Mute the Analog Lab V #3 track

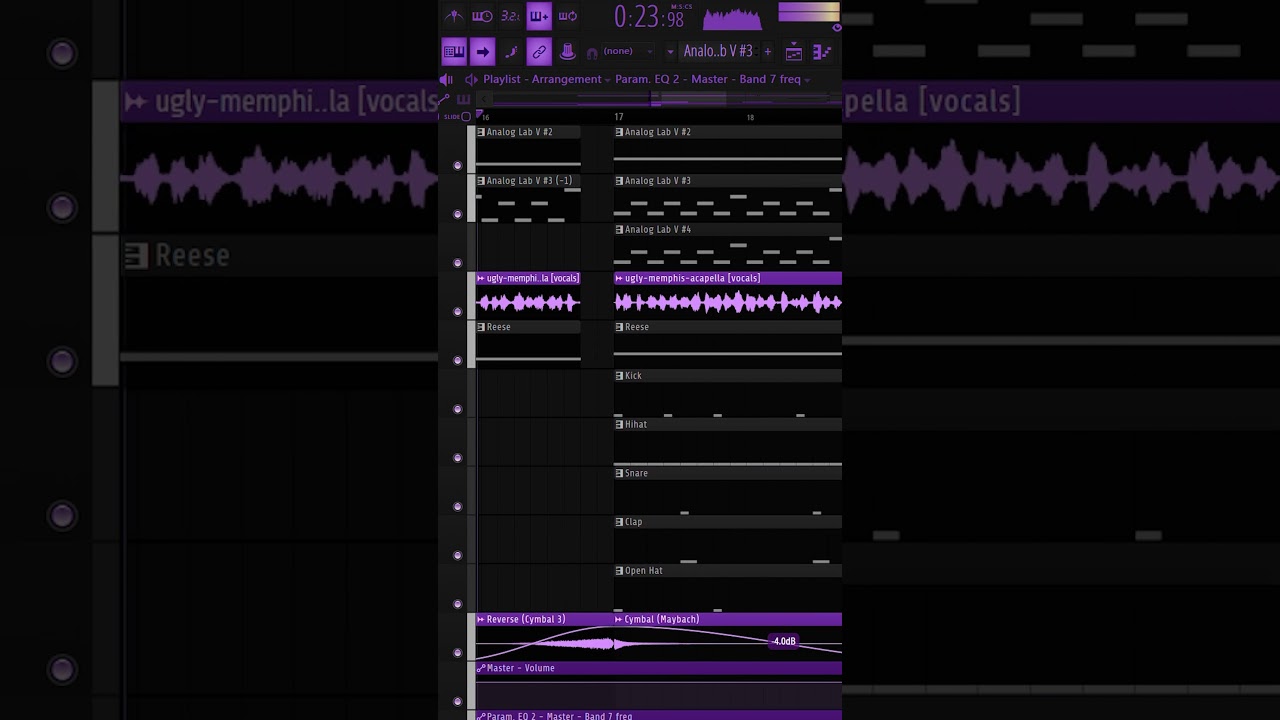tap(458, 214)
